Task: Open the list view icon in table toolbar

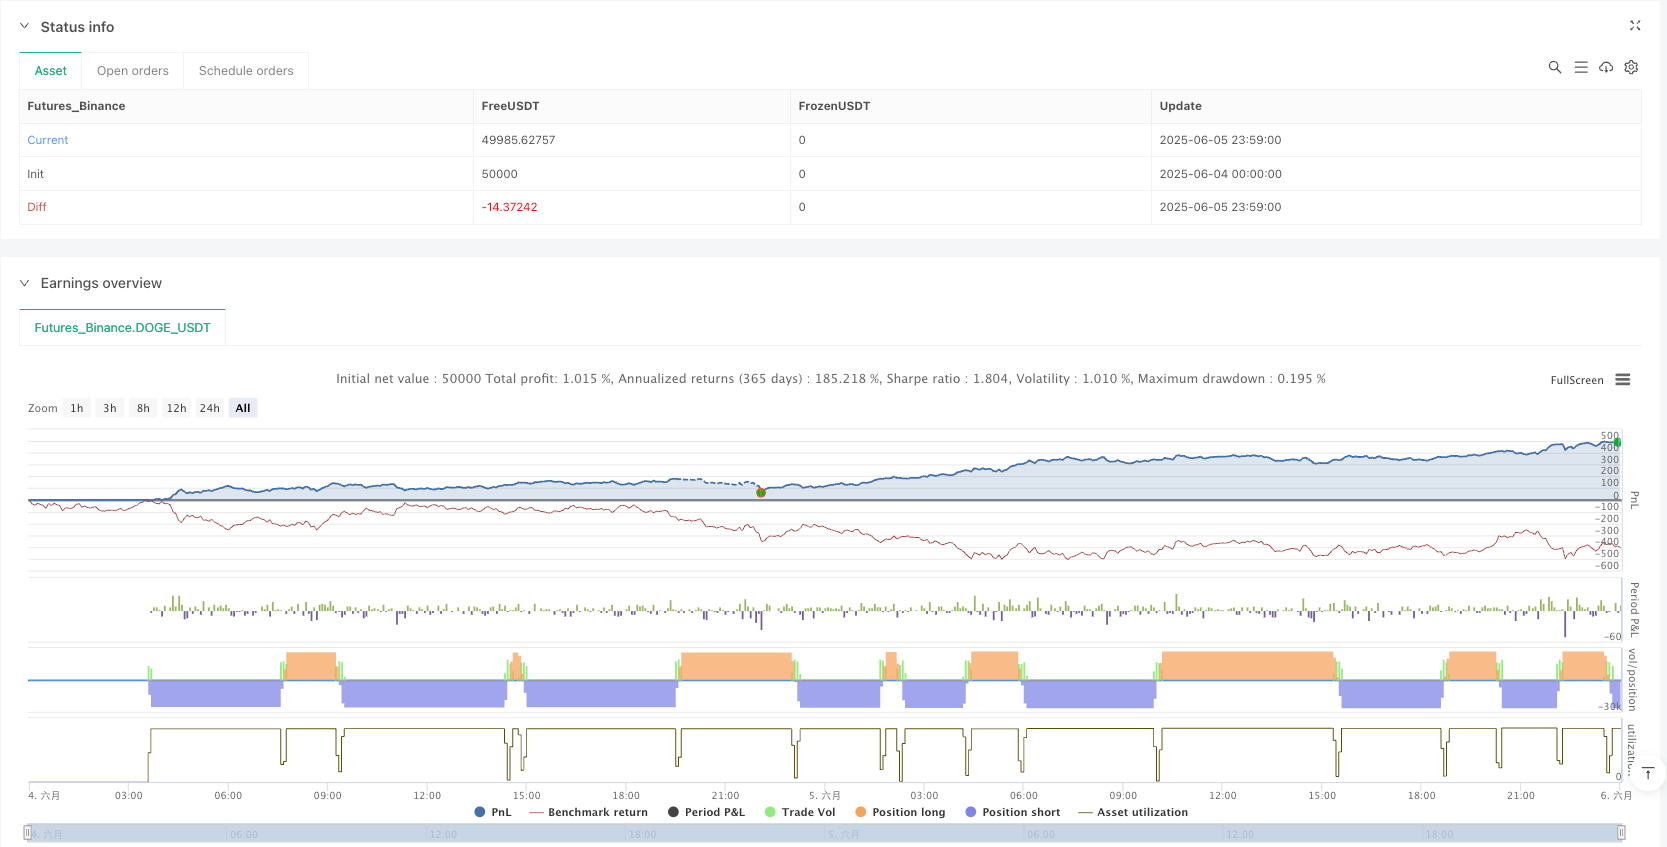Action: coord(1580,67)
